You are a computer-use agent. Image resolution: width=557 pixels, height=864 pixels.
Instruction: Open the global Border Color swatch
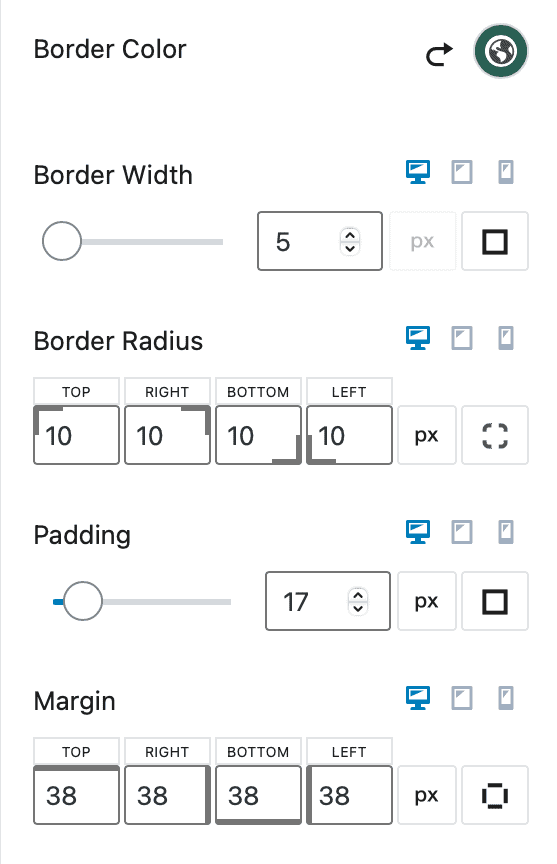point(501,51)
